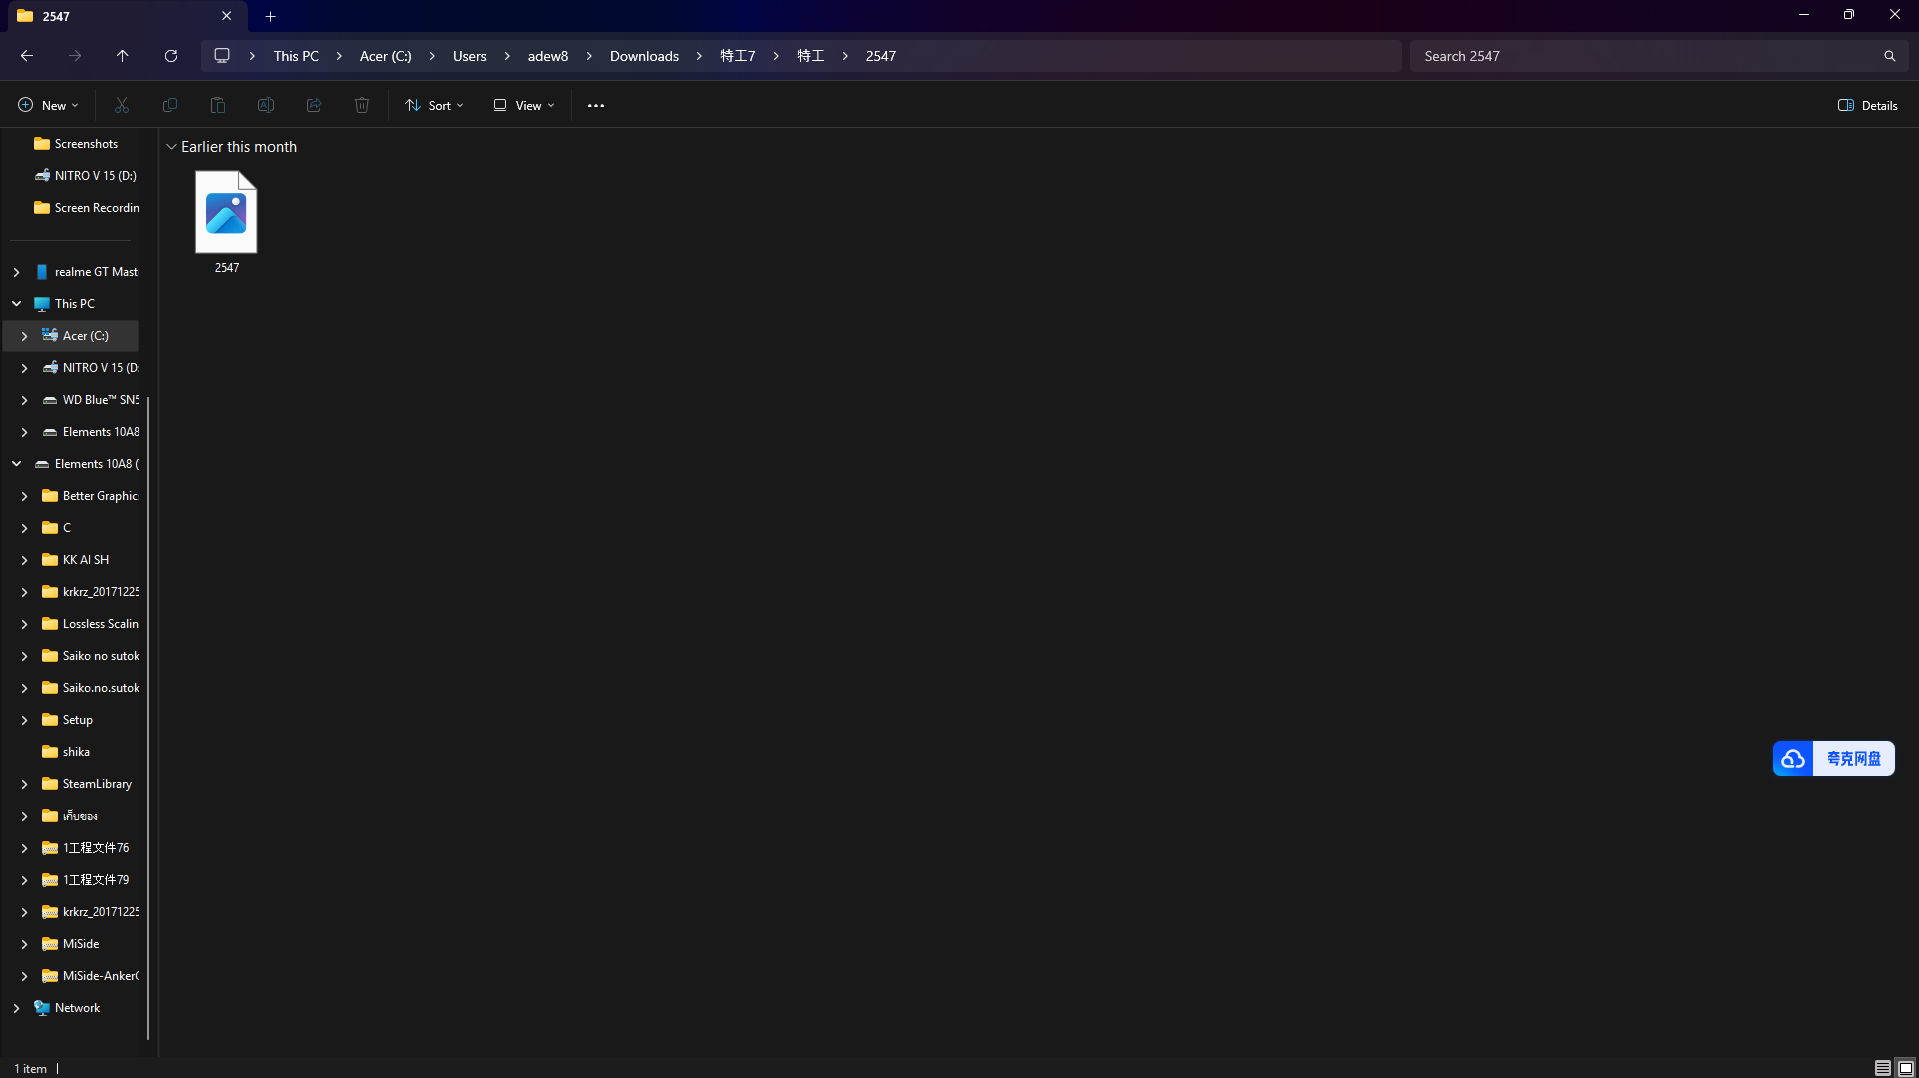The image size is (1919, 1078).
Task: Toggle the Details pane
Action: (x=1867, y=105)
